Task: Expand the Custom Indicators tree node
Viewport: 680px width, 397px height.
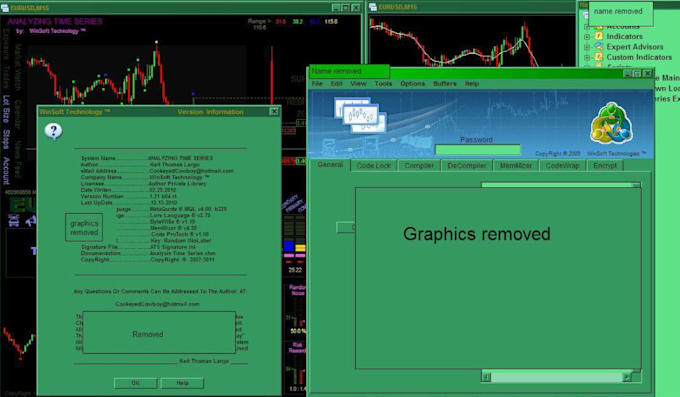Action: click(587, 57)
